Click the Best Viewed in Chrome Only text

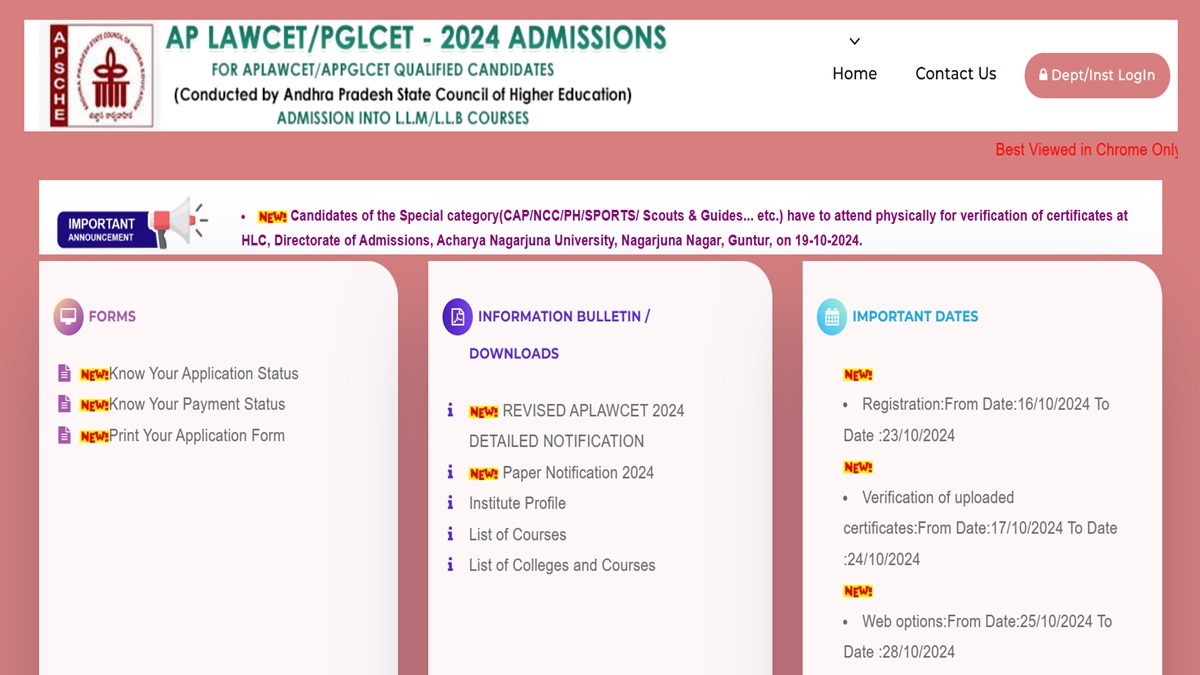[x=1086, y=150]
